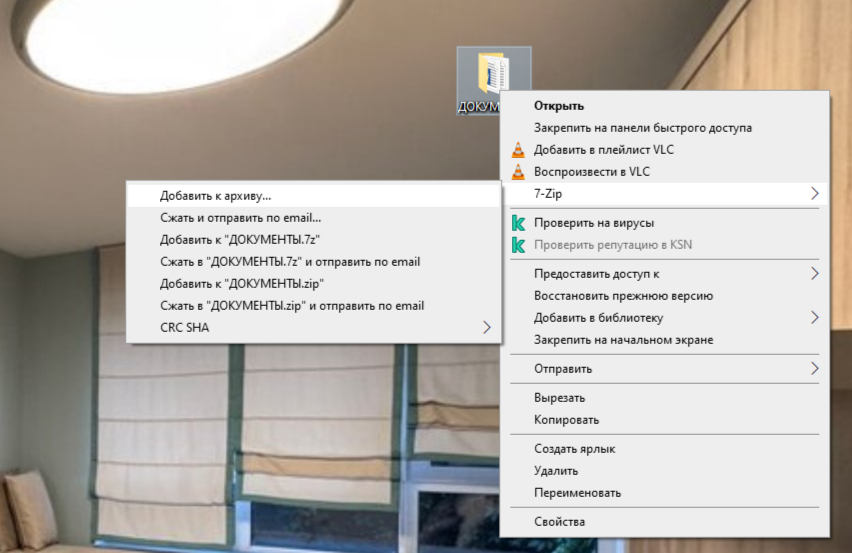Open the Отправить entry
Image resolution: width=852 pixels, height=553 pixels.
pyautogui.click(x=664, y=369)
